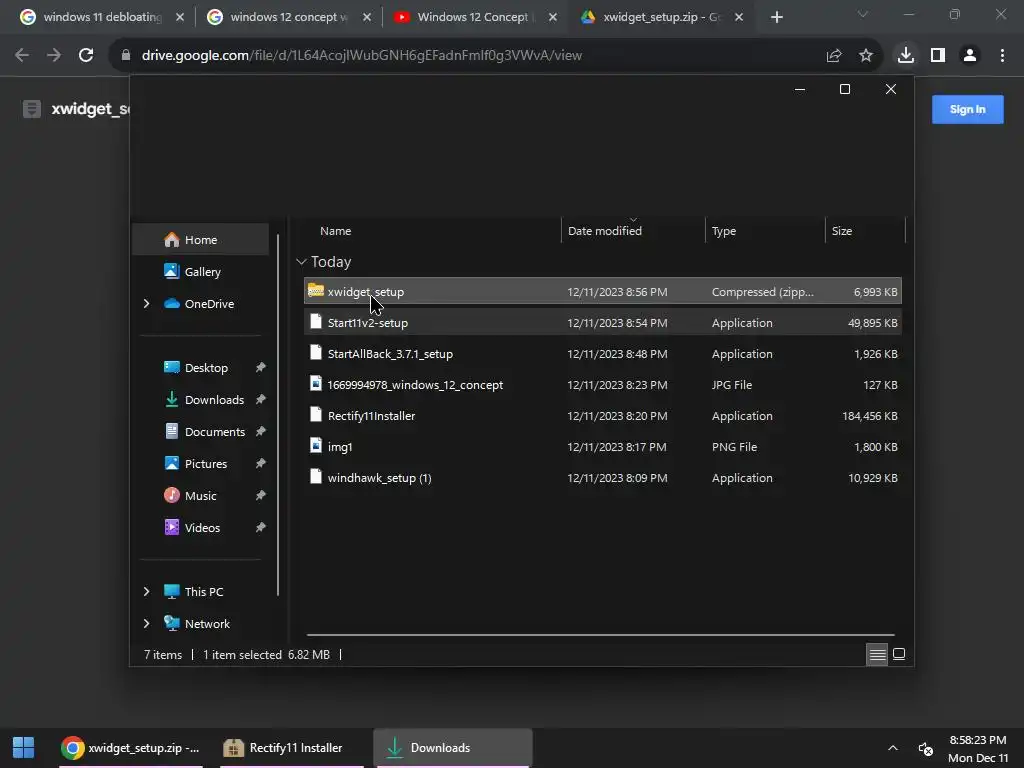Toggle Chrome side panel
Image resolution: width=1024 pixels, height=768 pixels.
click(938, 56)
